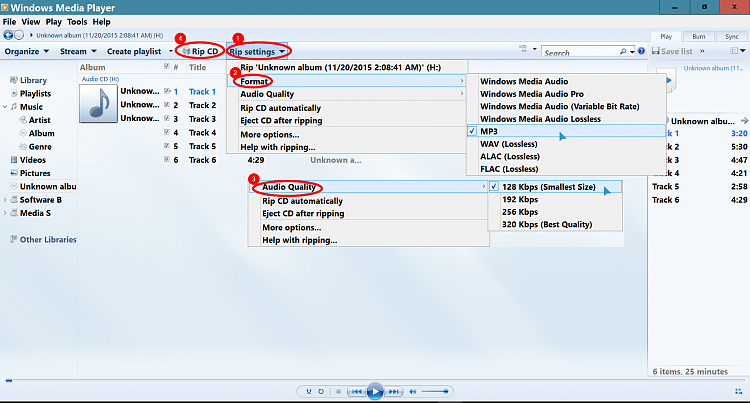
Task: Click the greyed Forward navigation button
Action: click(x=19, y=35)
